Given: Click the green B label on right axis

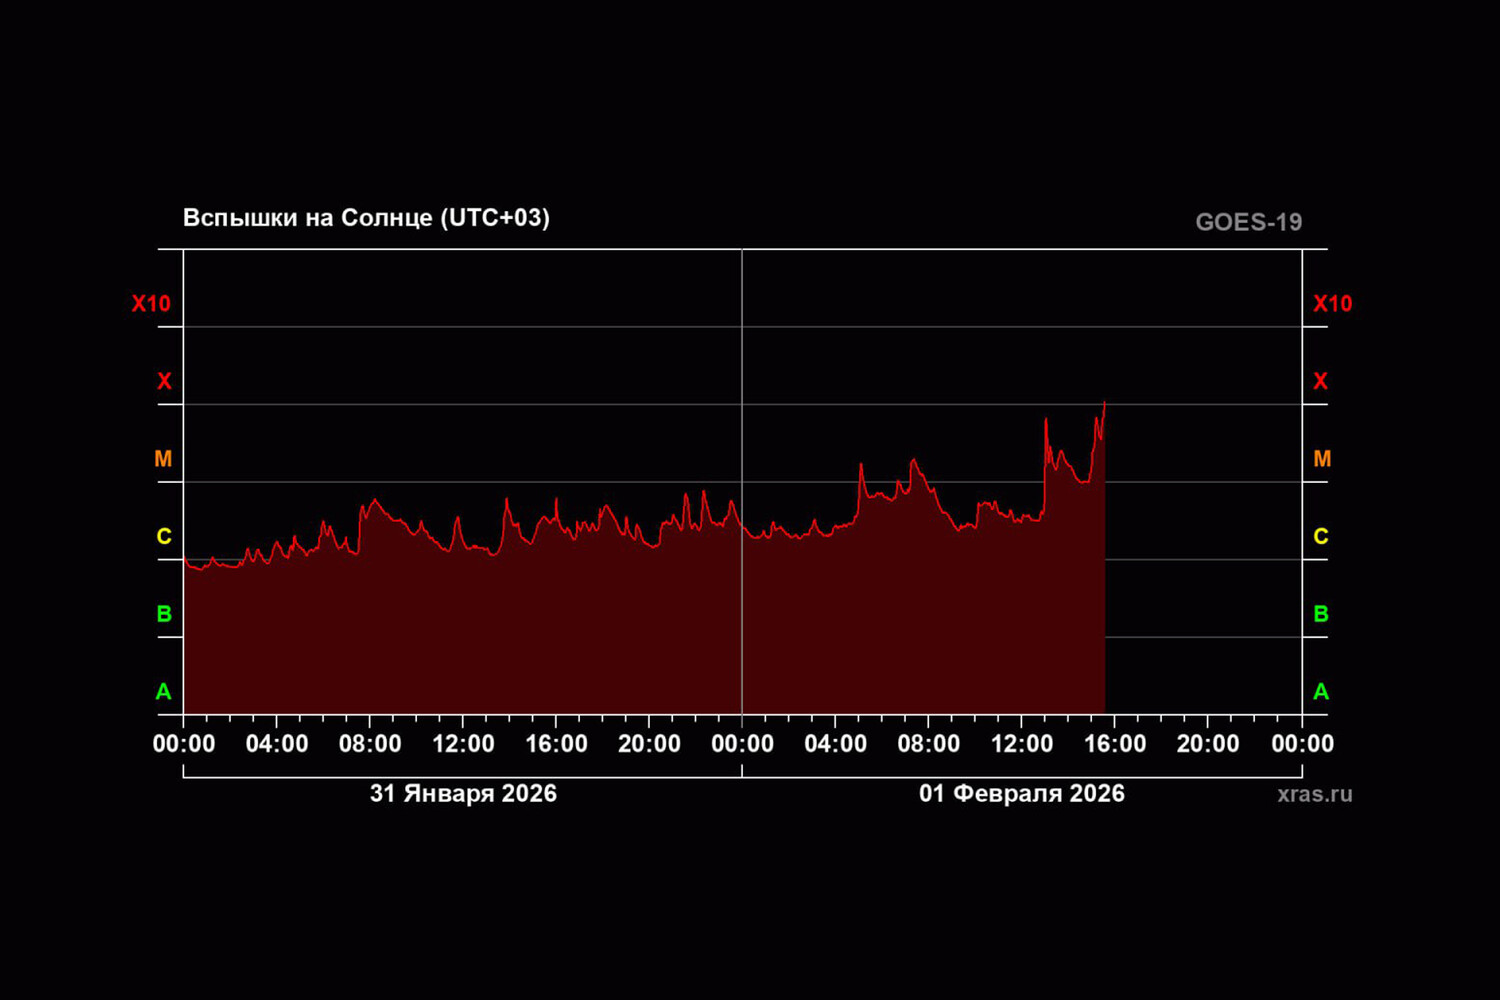Looking at the screenshot, I should point(1321,614).
